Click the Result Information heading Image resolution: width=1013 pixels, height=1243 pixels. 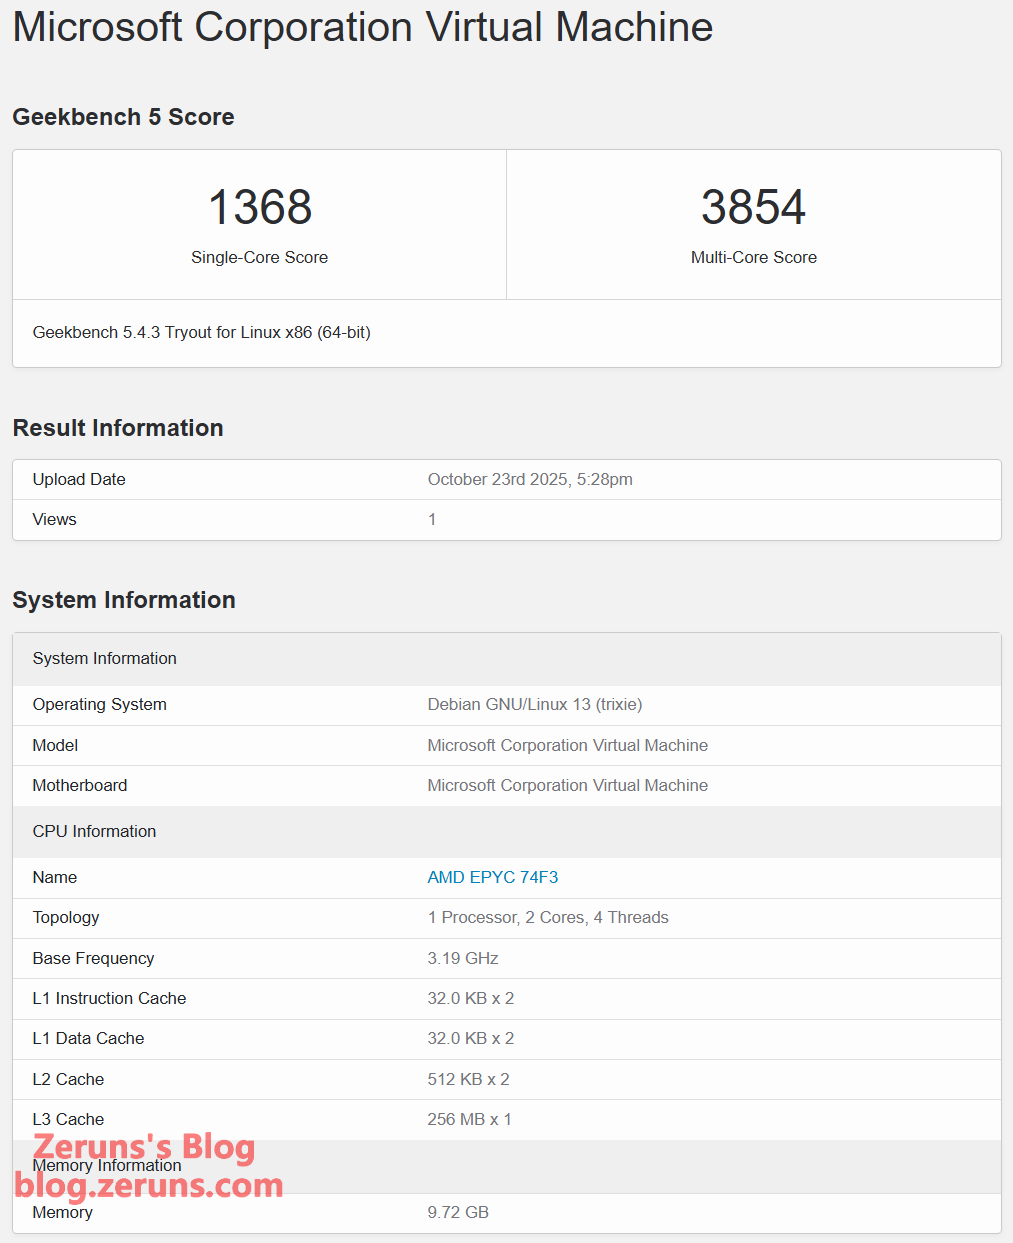[118, 428]
